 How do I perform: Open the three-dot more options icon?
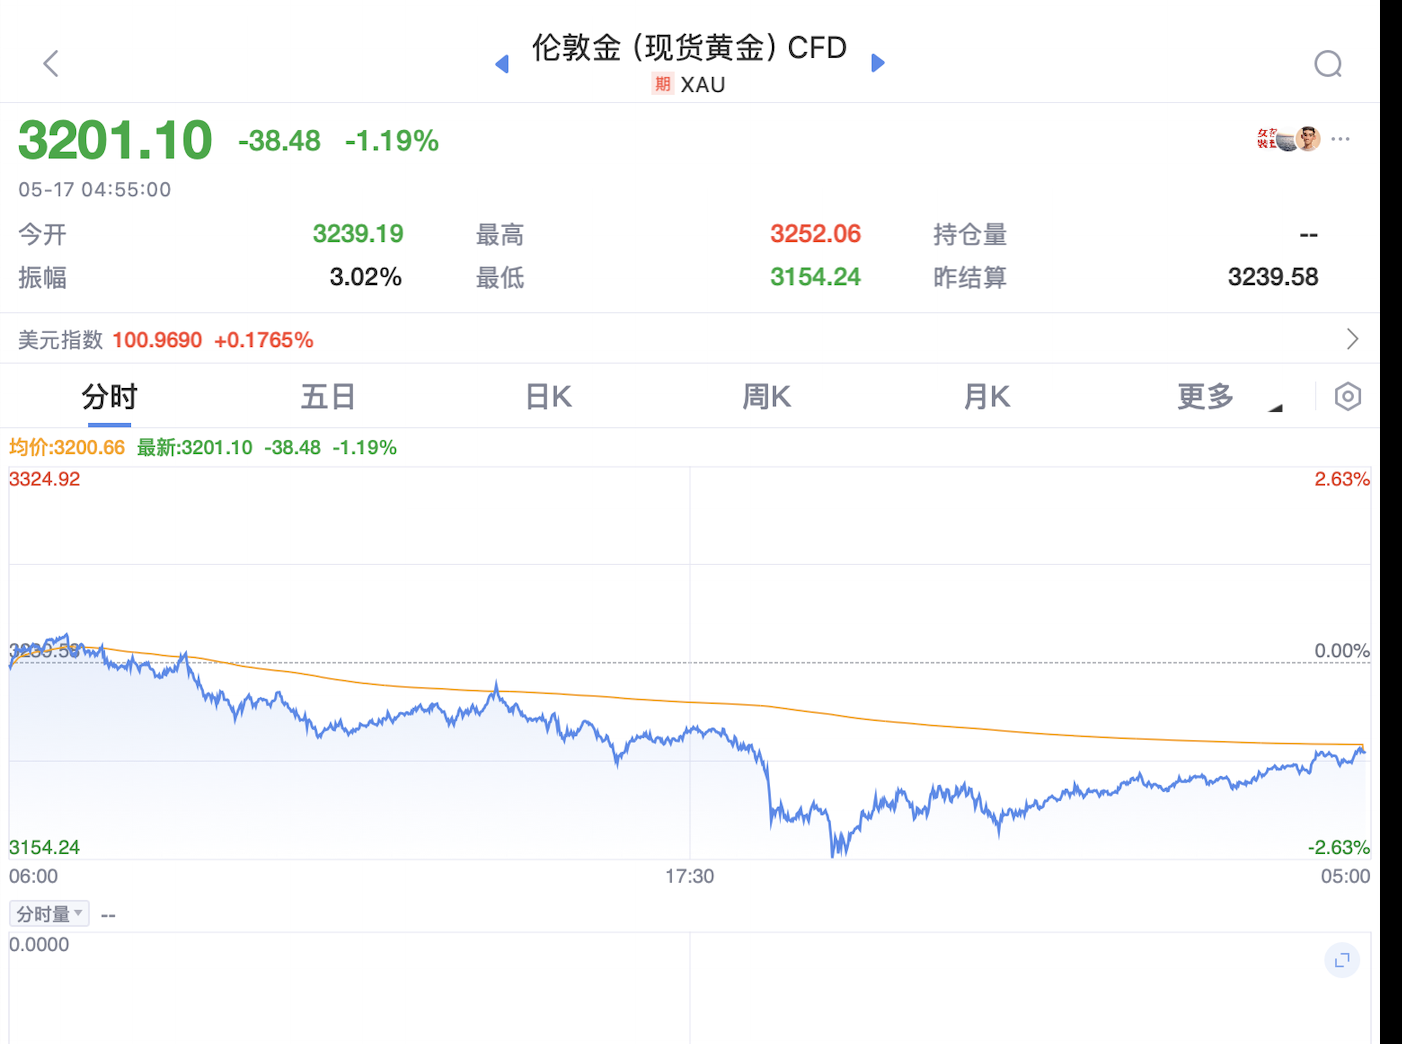pos(1341,139)
